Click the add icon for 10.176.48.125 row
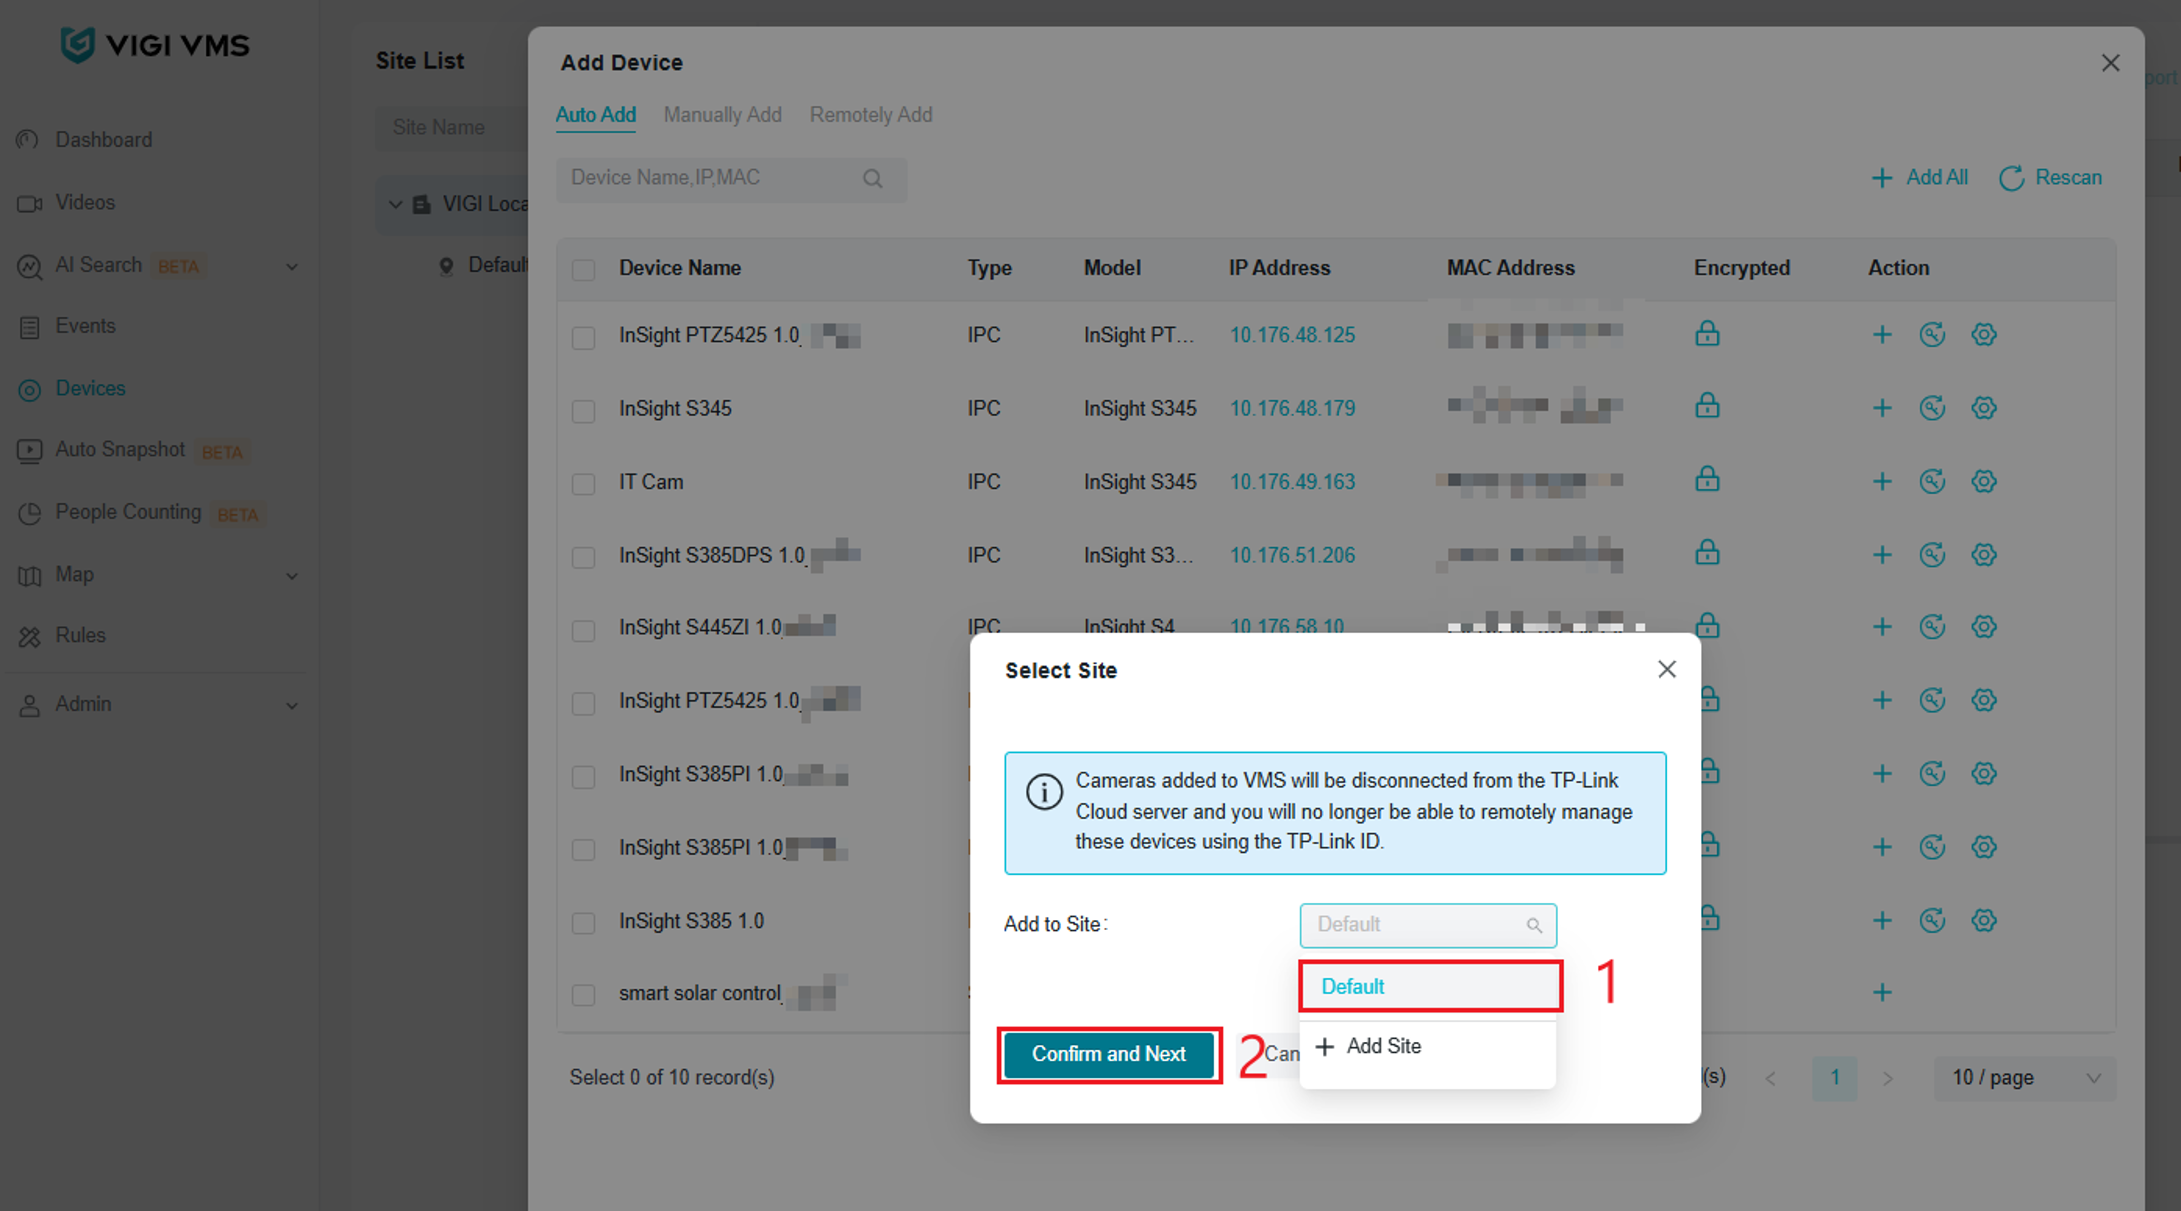 coord(1882,335)
